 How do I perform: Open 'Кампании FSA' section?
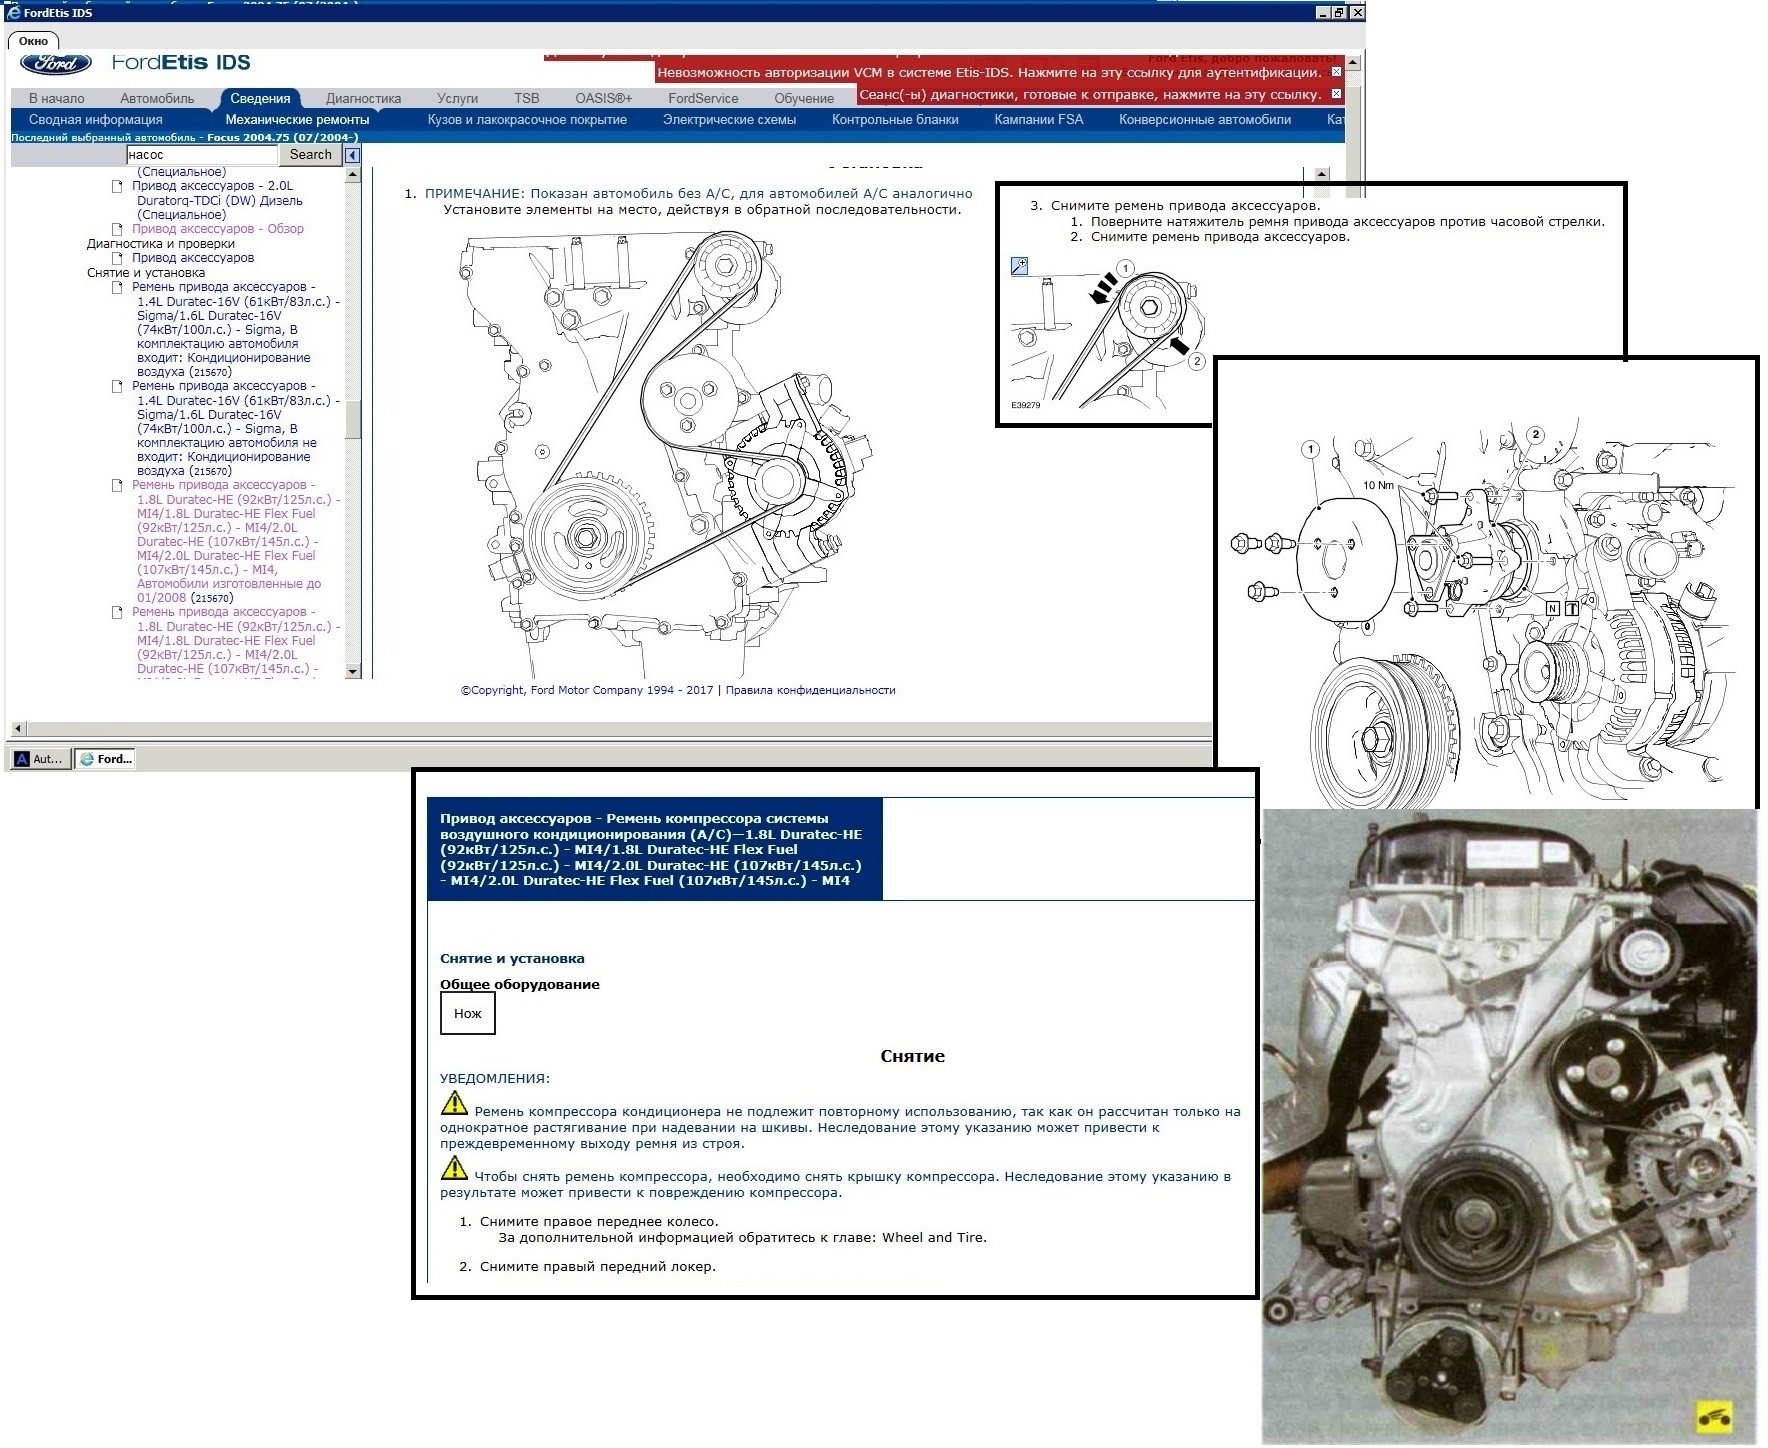click(1039, 119)
